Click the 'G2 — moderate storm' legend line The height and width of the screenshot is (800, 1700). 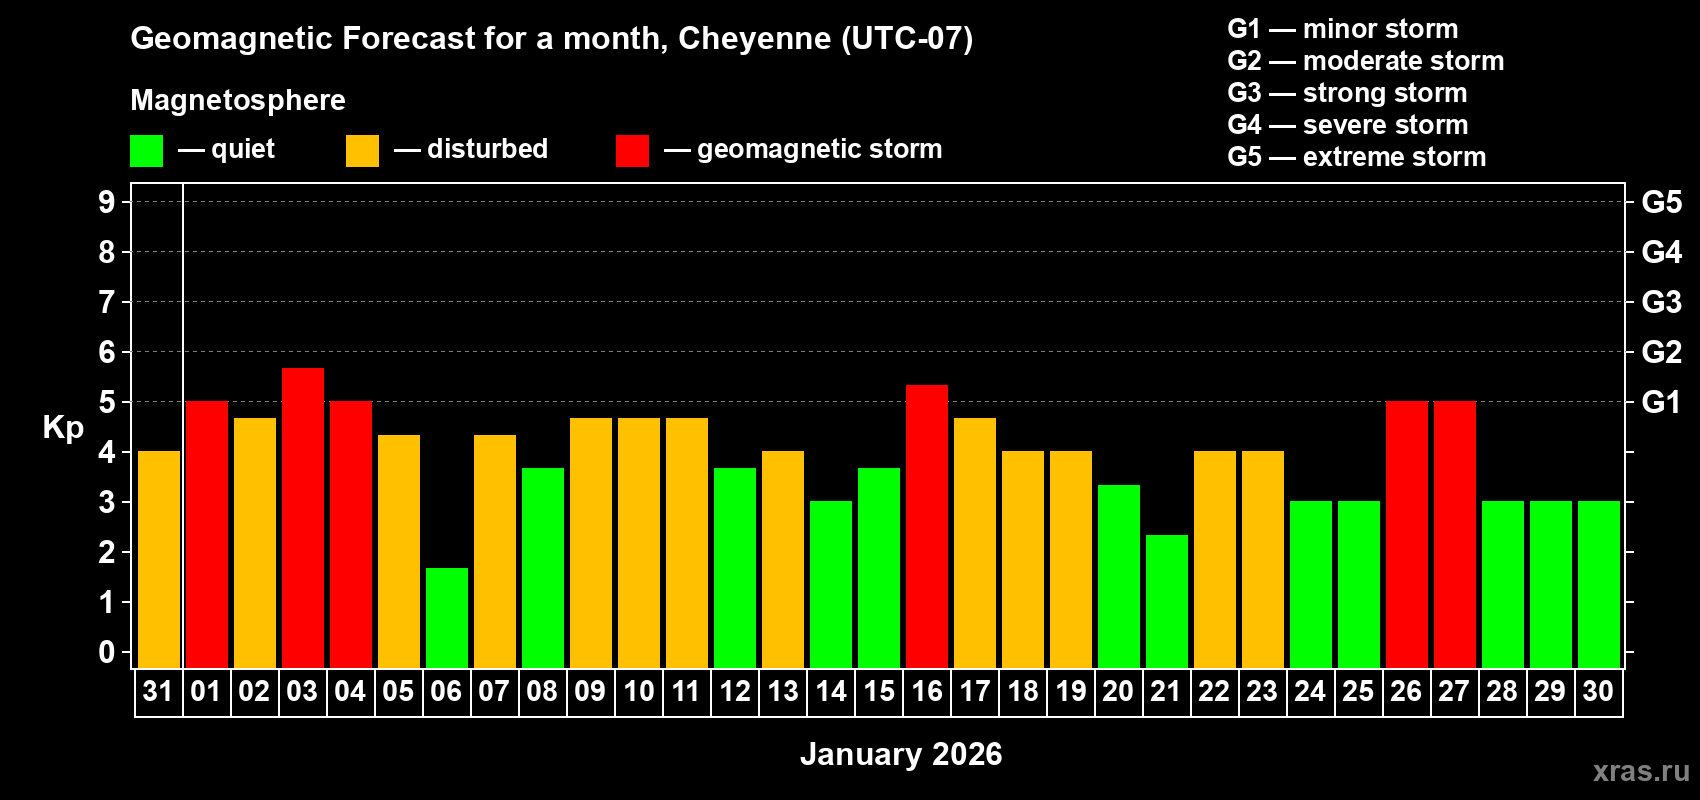coord(1366,61)
